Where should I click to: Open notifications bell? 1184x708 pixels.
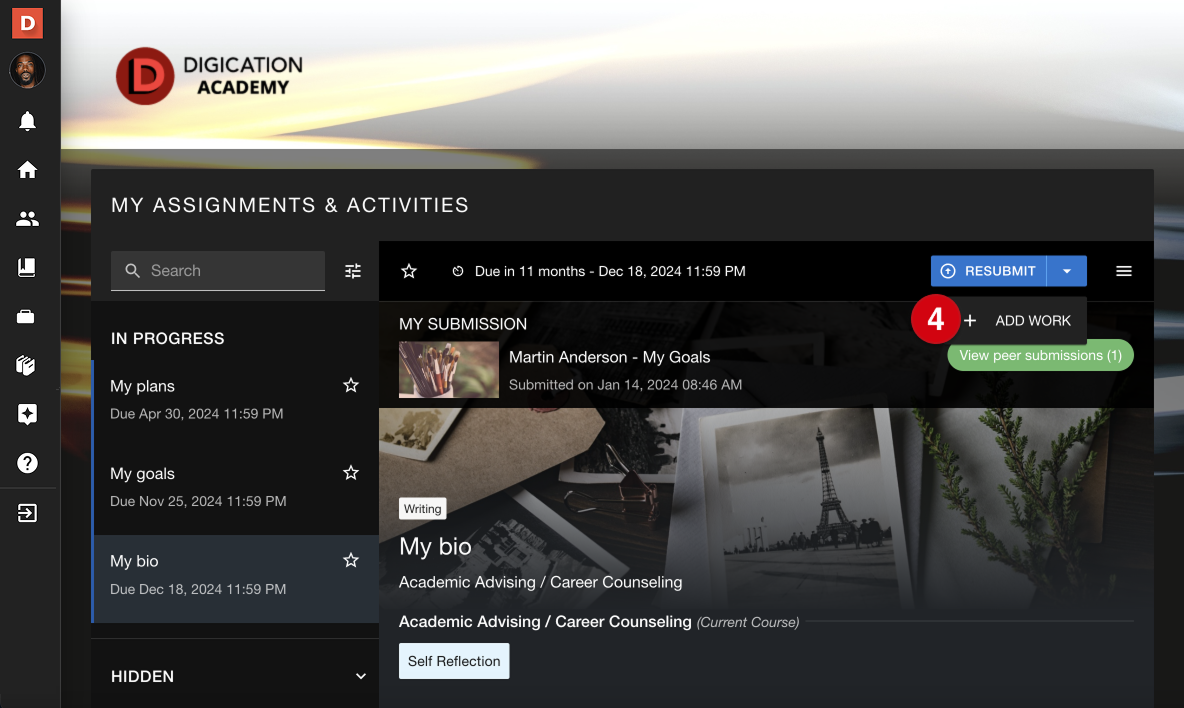(27, 121)
